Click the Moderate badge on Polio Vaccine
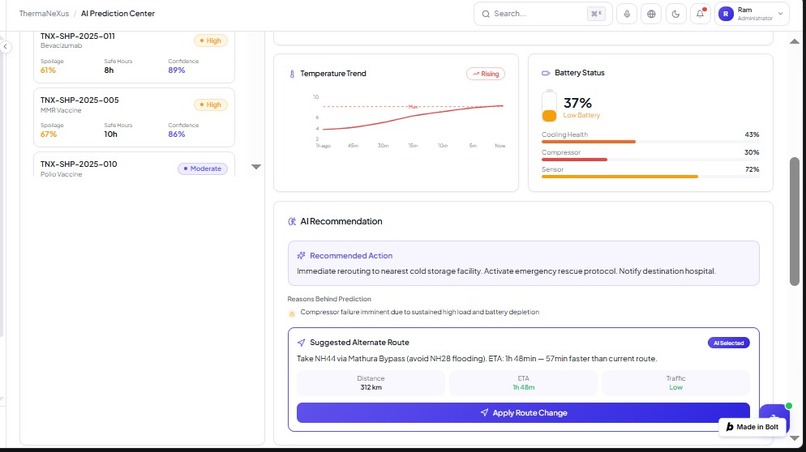This screenshot has width=806, height=452. pos(203,169)
